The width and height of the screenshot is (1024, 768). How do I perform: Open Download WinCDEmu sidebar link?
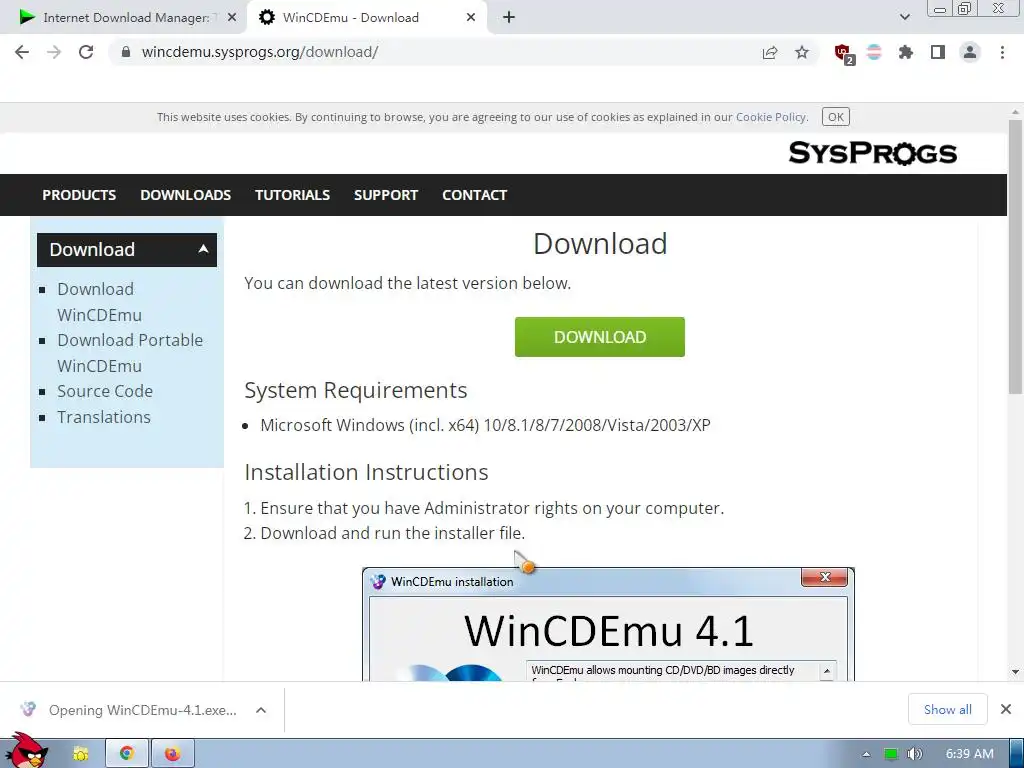point(99,302)
